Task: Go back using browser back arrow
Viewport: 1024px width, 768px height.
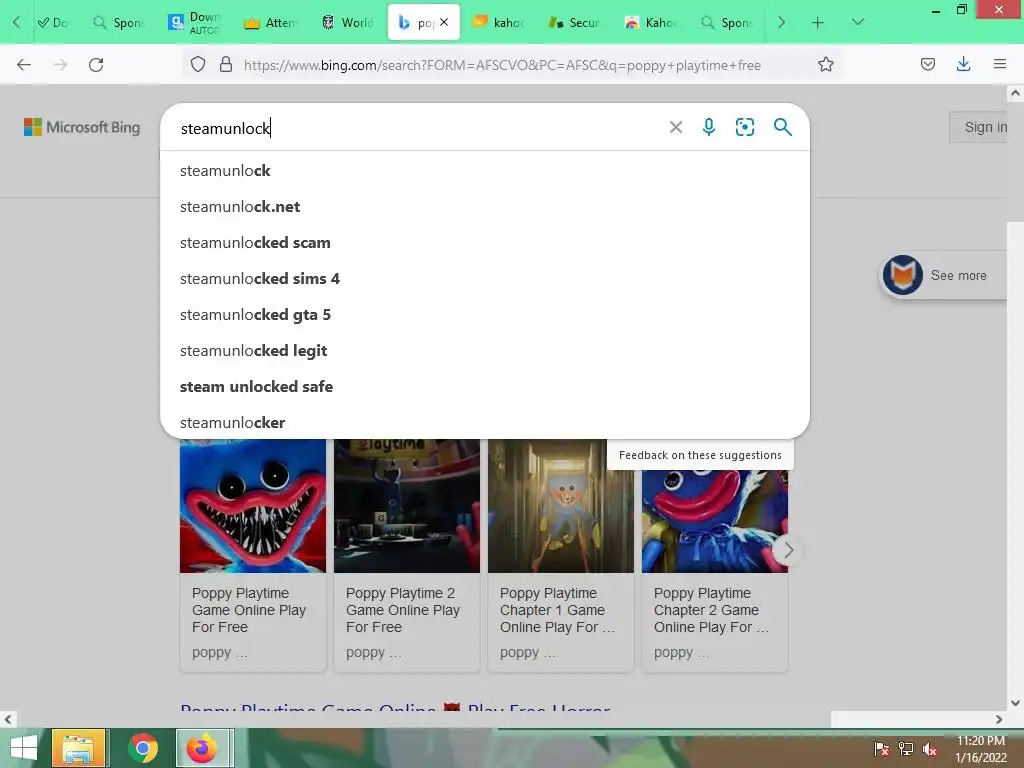Action: click(24, 65)
